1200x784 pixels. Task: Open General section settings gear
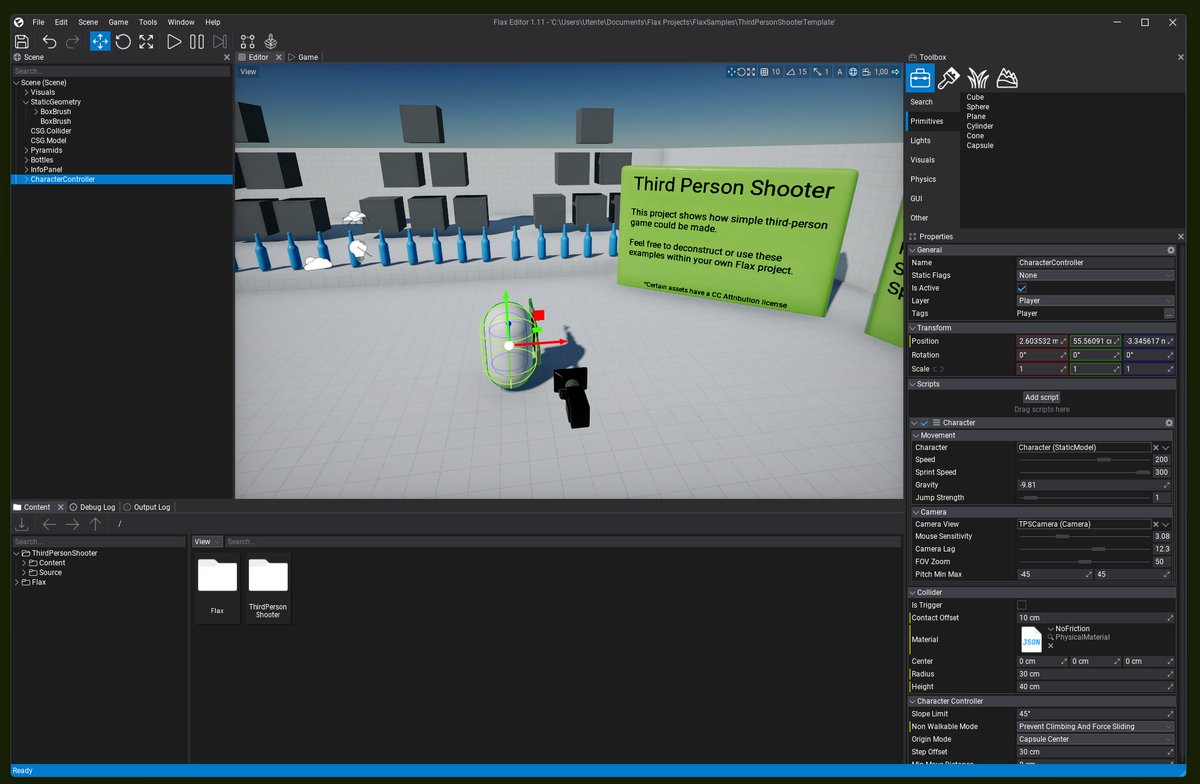[x=1171, y=250]
